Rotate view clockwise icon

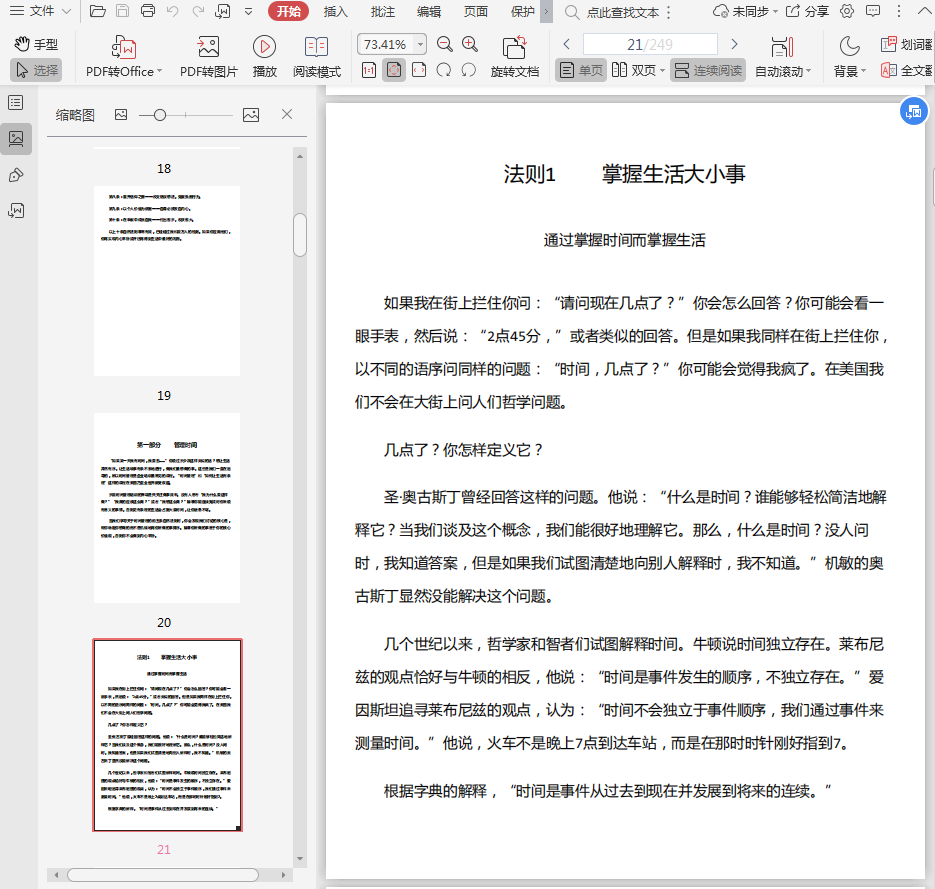pos(444,70)
